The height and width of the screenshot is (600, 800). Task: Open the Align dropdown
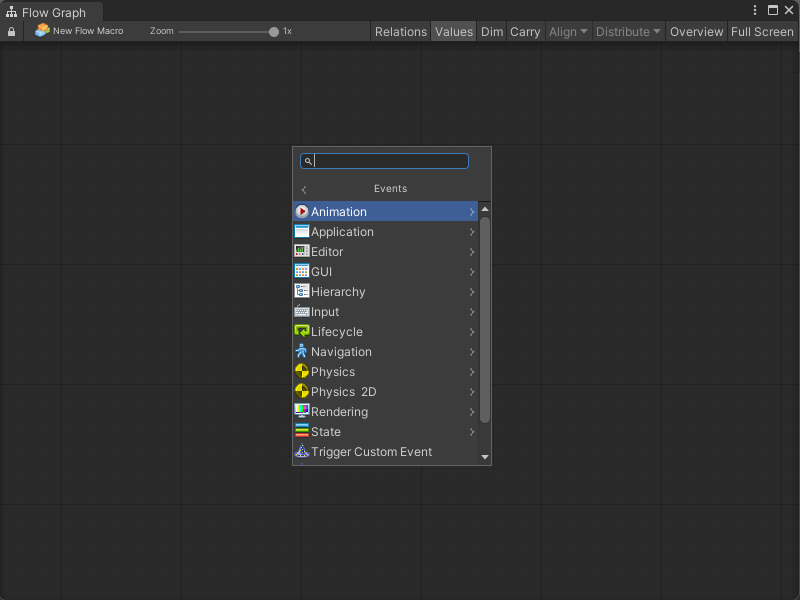click(568, 32)
